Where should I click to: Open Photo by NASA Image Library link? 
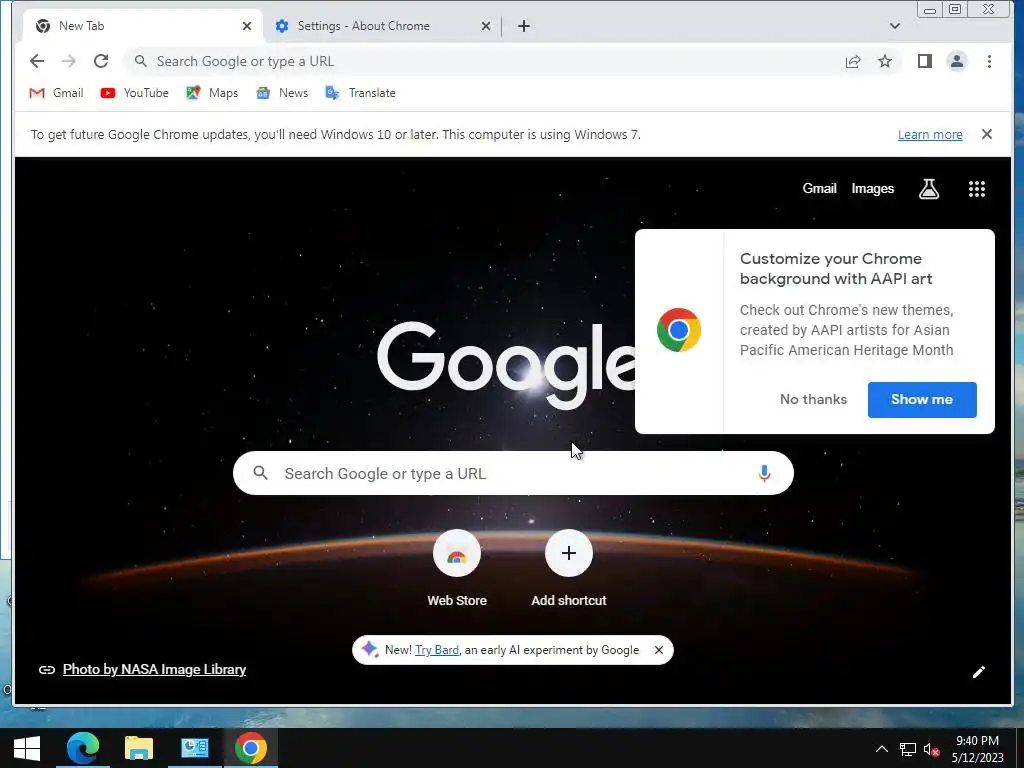point(154,669)
